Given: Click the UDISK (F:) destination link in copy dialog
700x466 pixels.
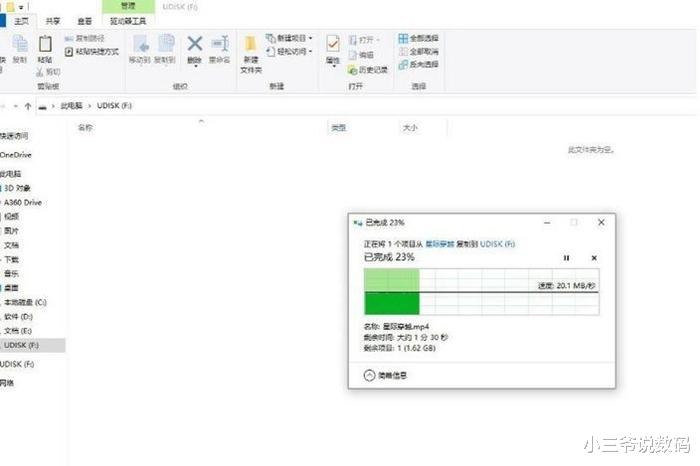Looking at the screenshot, I should 497,244.
